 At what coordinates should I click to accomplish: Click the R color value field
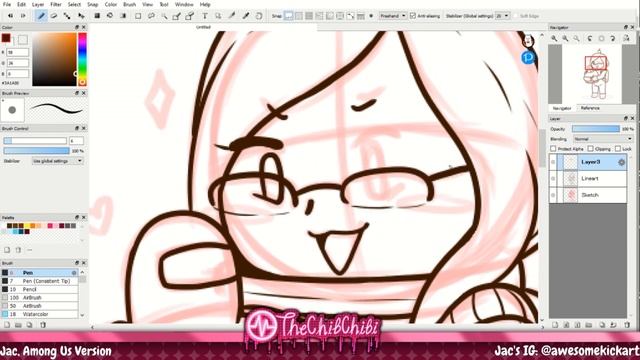tap(18, 53)
